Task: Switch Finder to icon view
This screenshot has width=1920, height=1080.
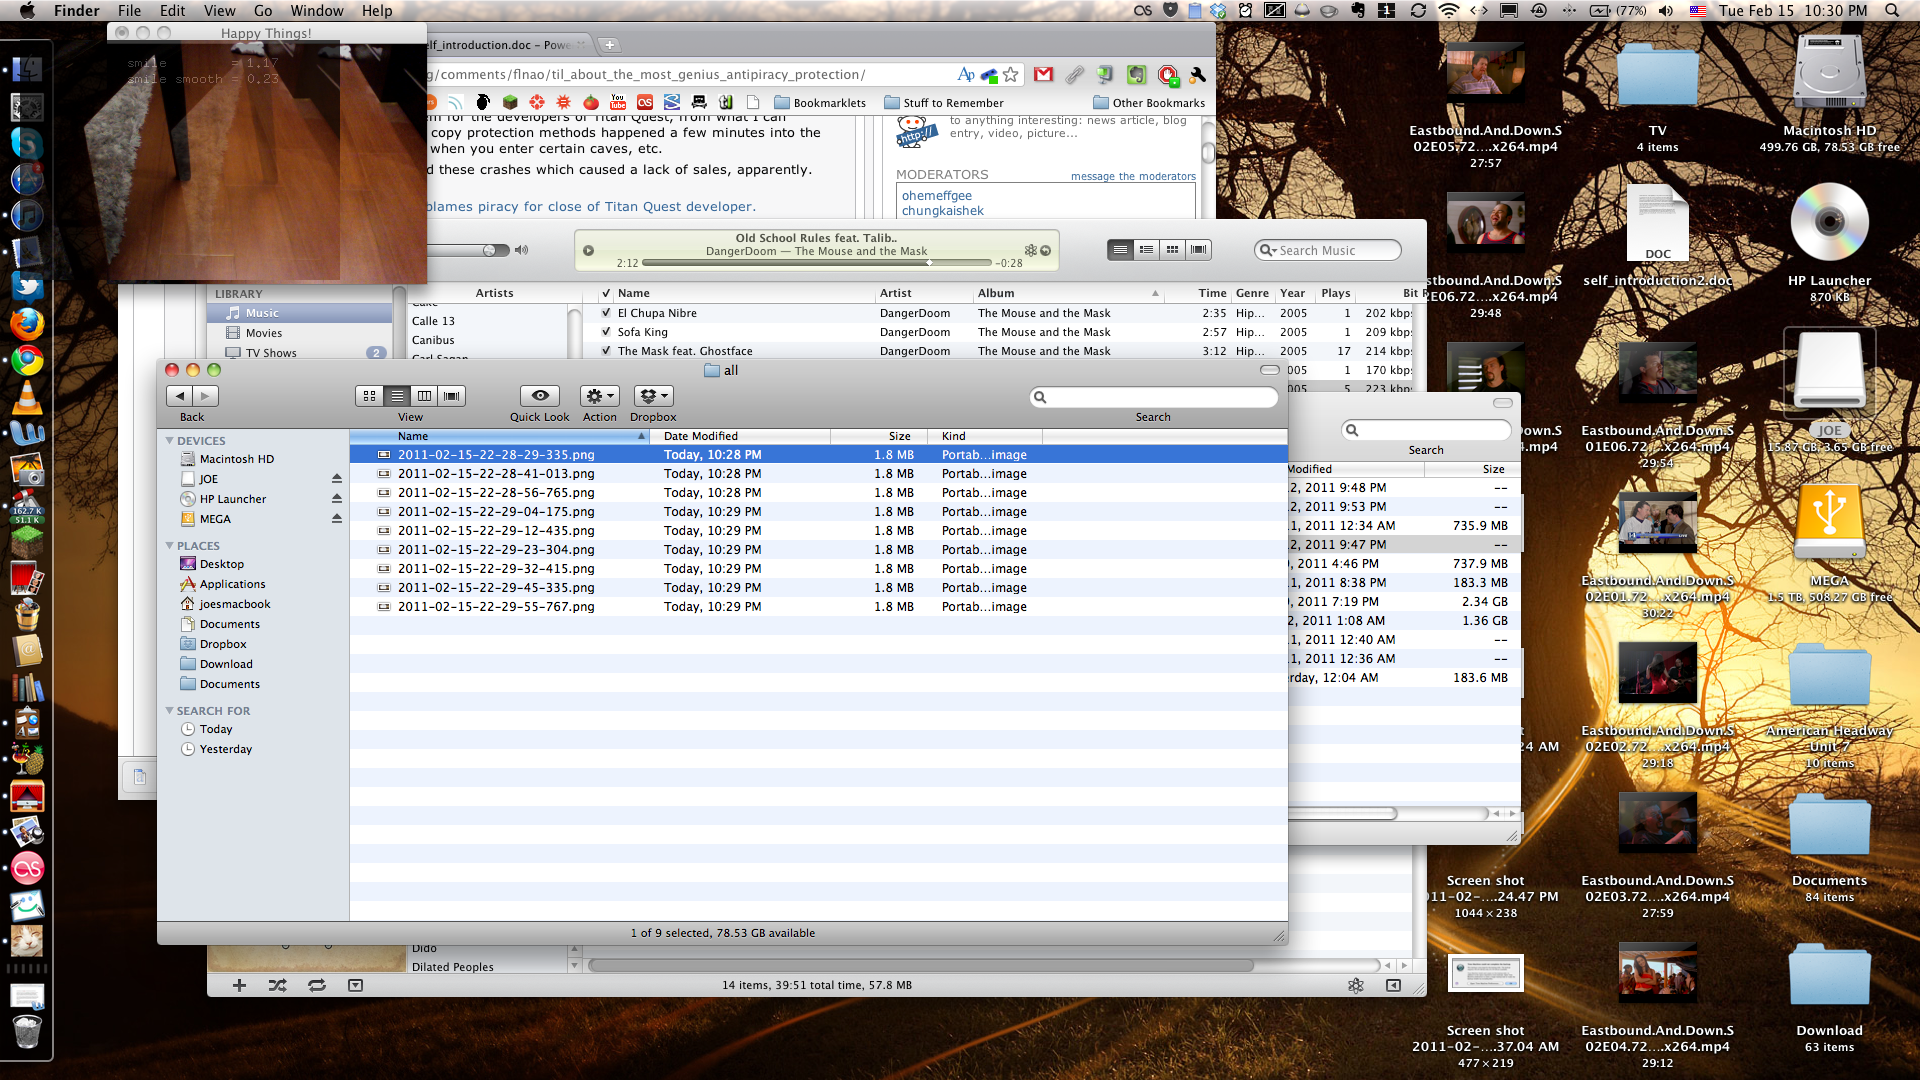Action: coord(369,396)
